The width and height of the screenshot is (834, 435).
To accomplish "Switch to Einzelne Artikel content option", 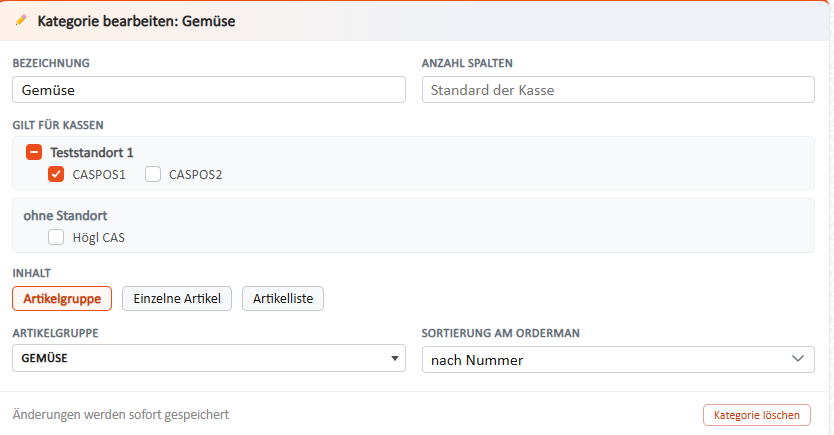I will 177,298.
